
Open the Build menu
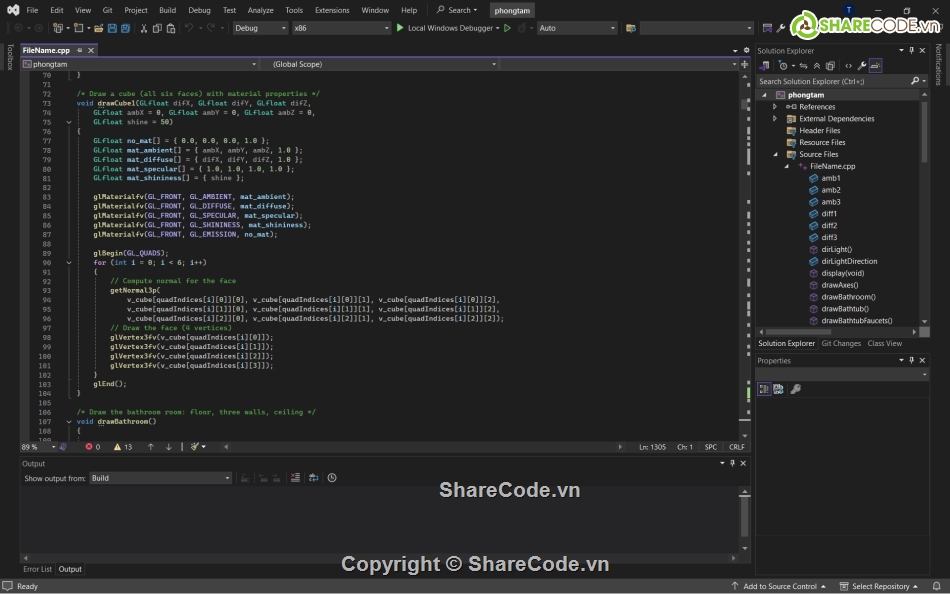tap(167, 10)
